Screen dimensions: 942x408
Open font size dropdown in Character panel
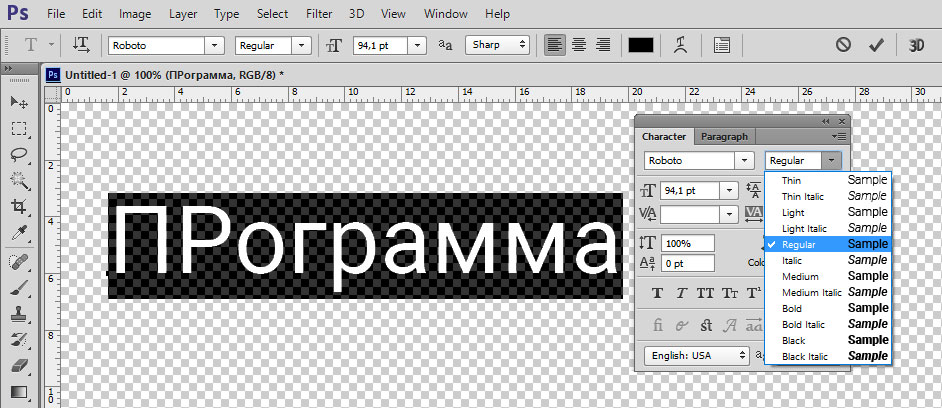click(730, 190)
